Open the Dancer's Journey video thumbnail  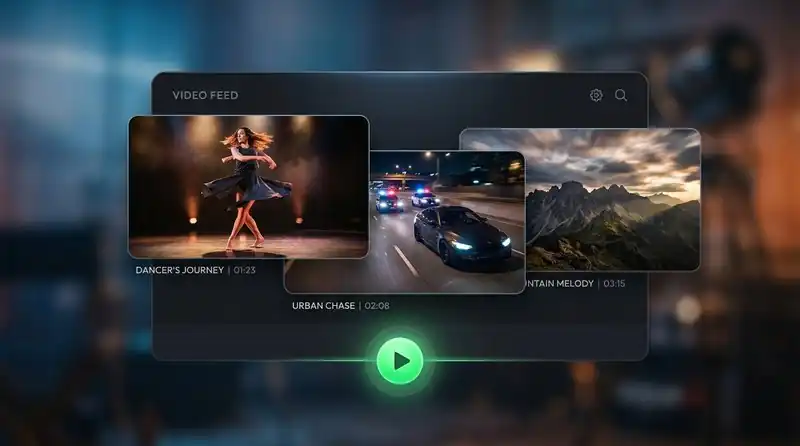(248, 187)
